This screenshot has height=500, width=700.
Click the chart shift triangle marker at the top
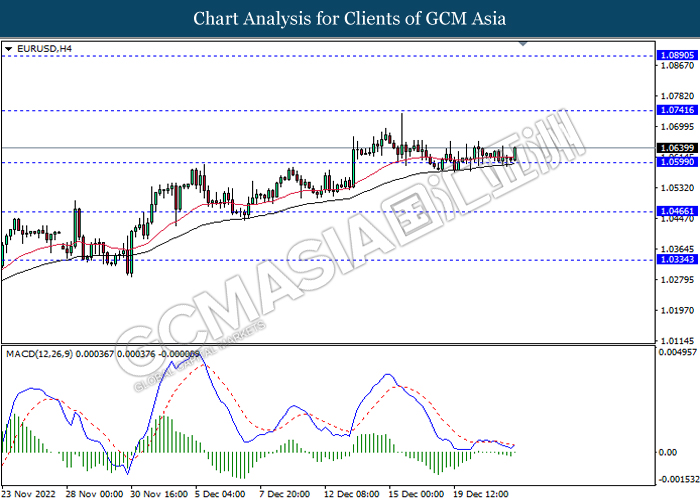click(x=523, y=44)
